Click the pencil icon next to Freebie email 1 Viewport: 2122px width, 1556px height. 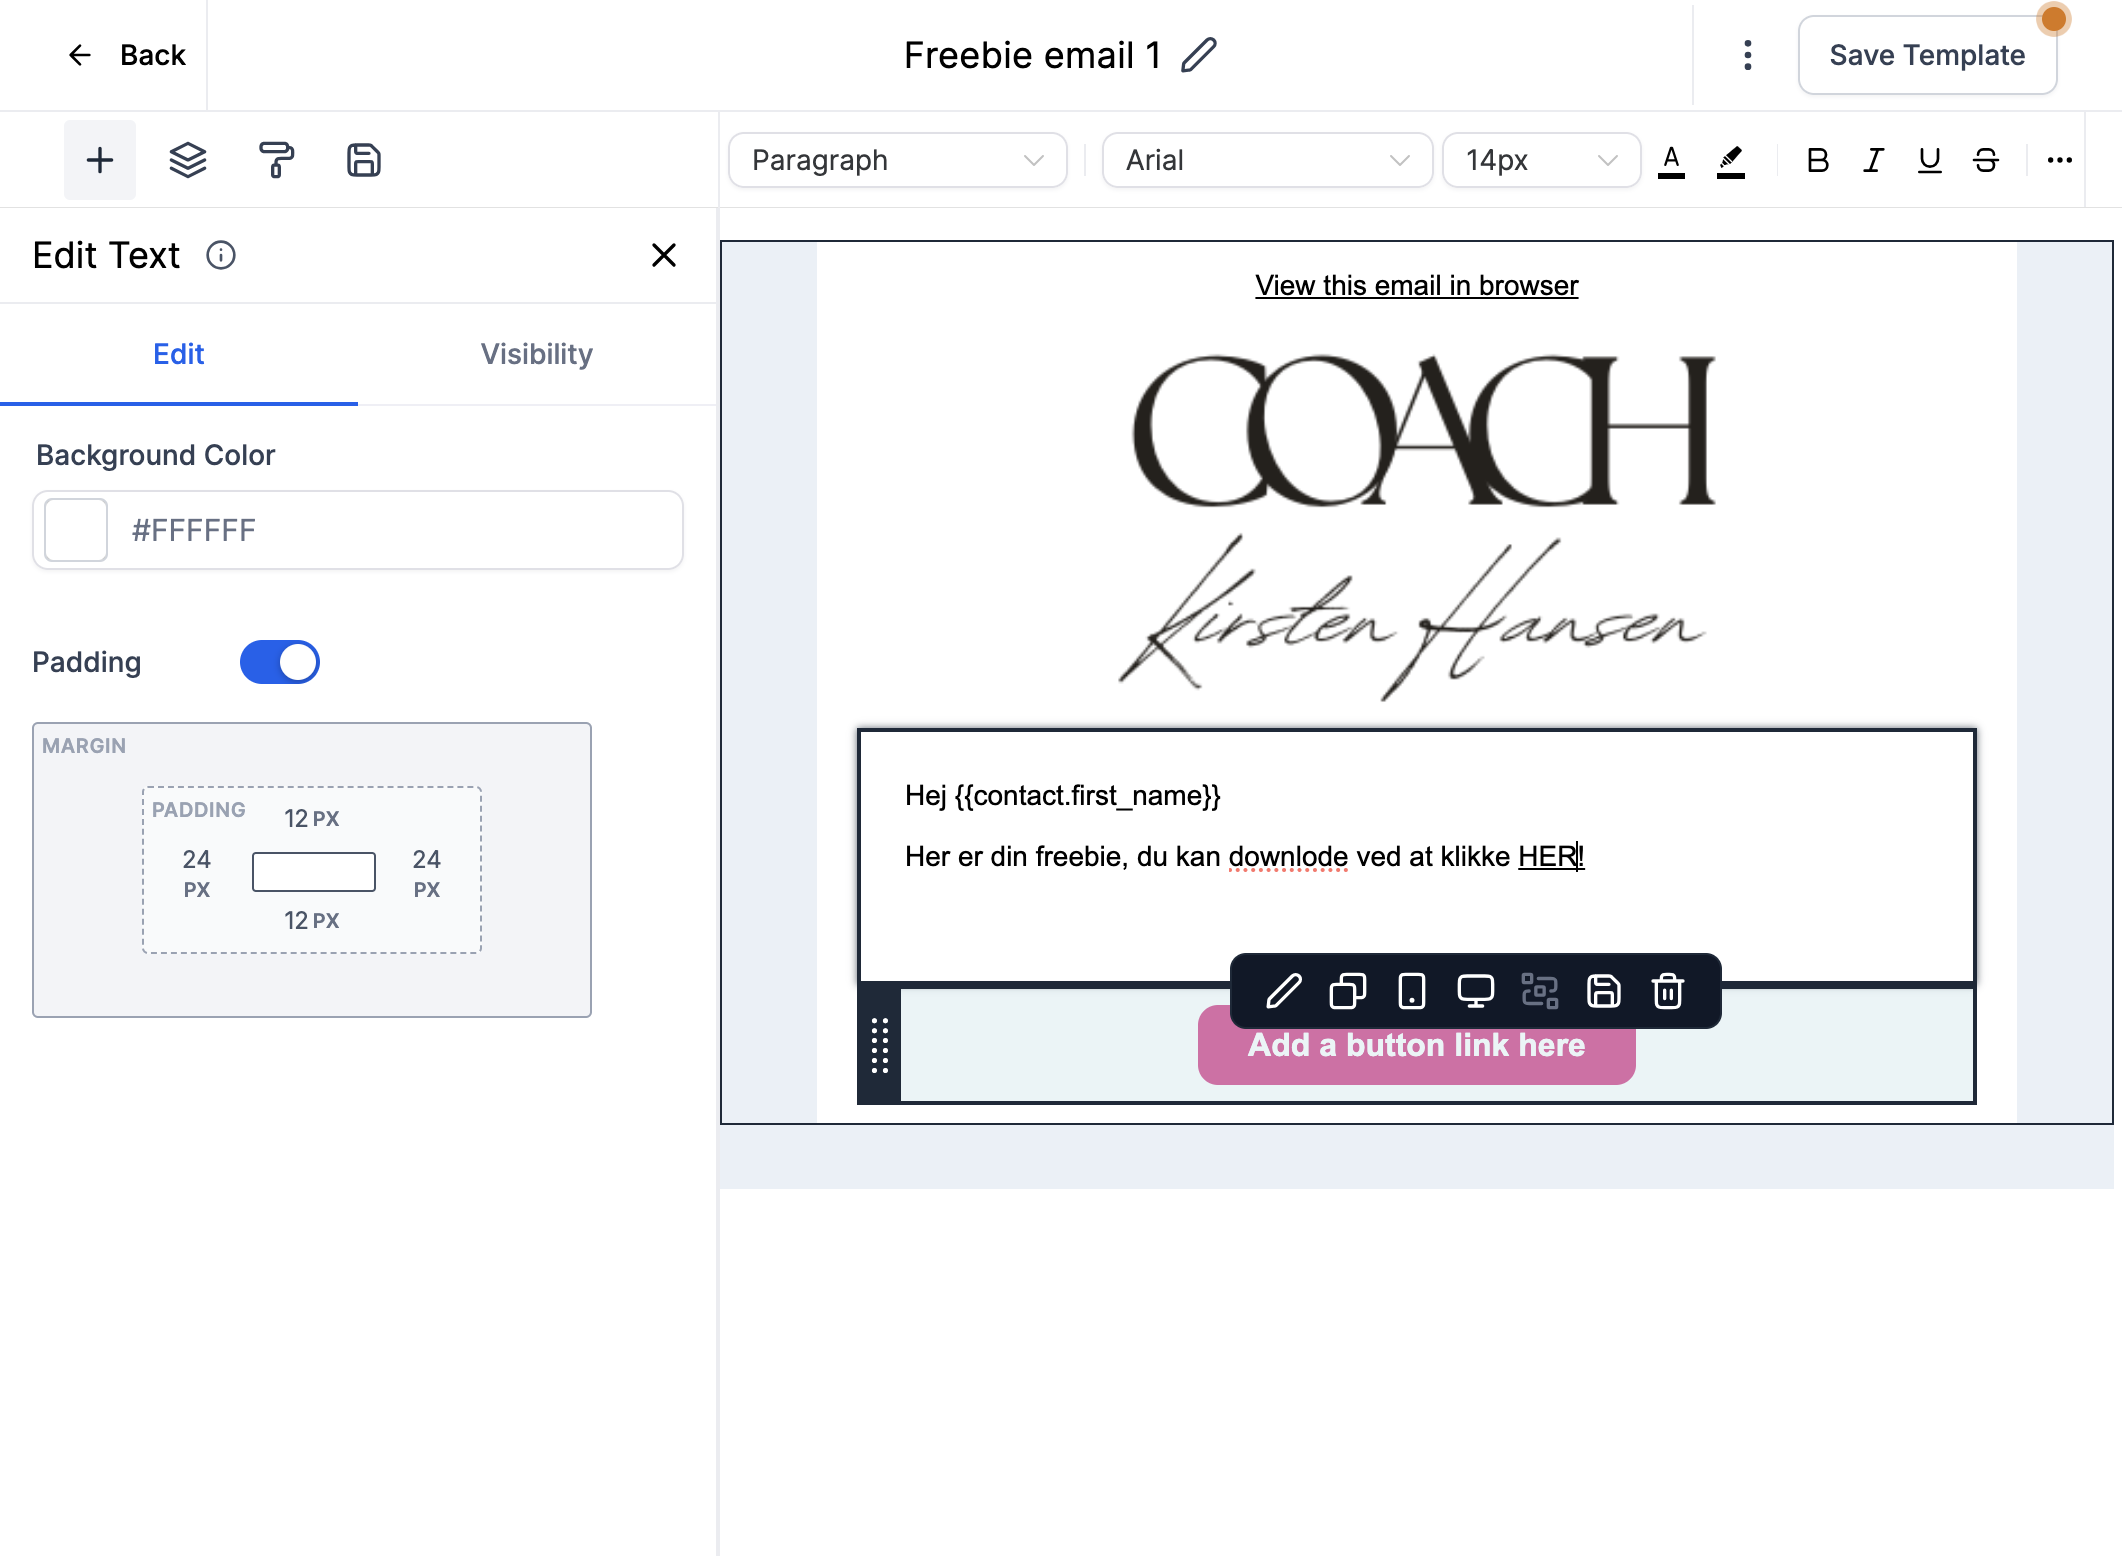pos(1198,55)
